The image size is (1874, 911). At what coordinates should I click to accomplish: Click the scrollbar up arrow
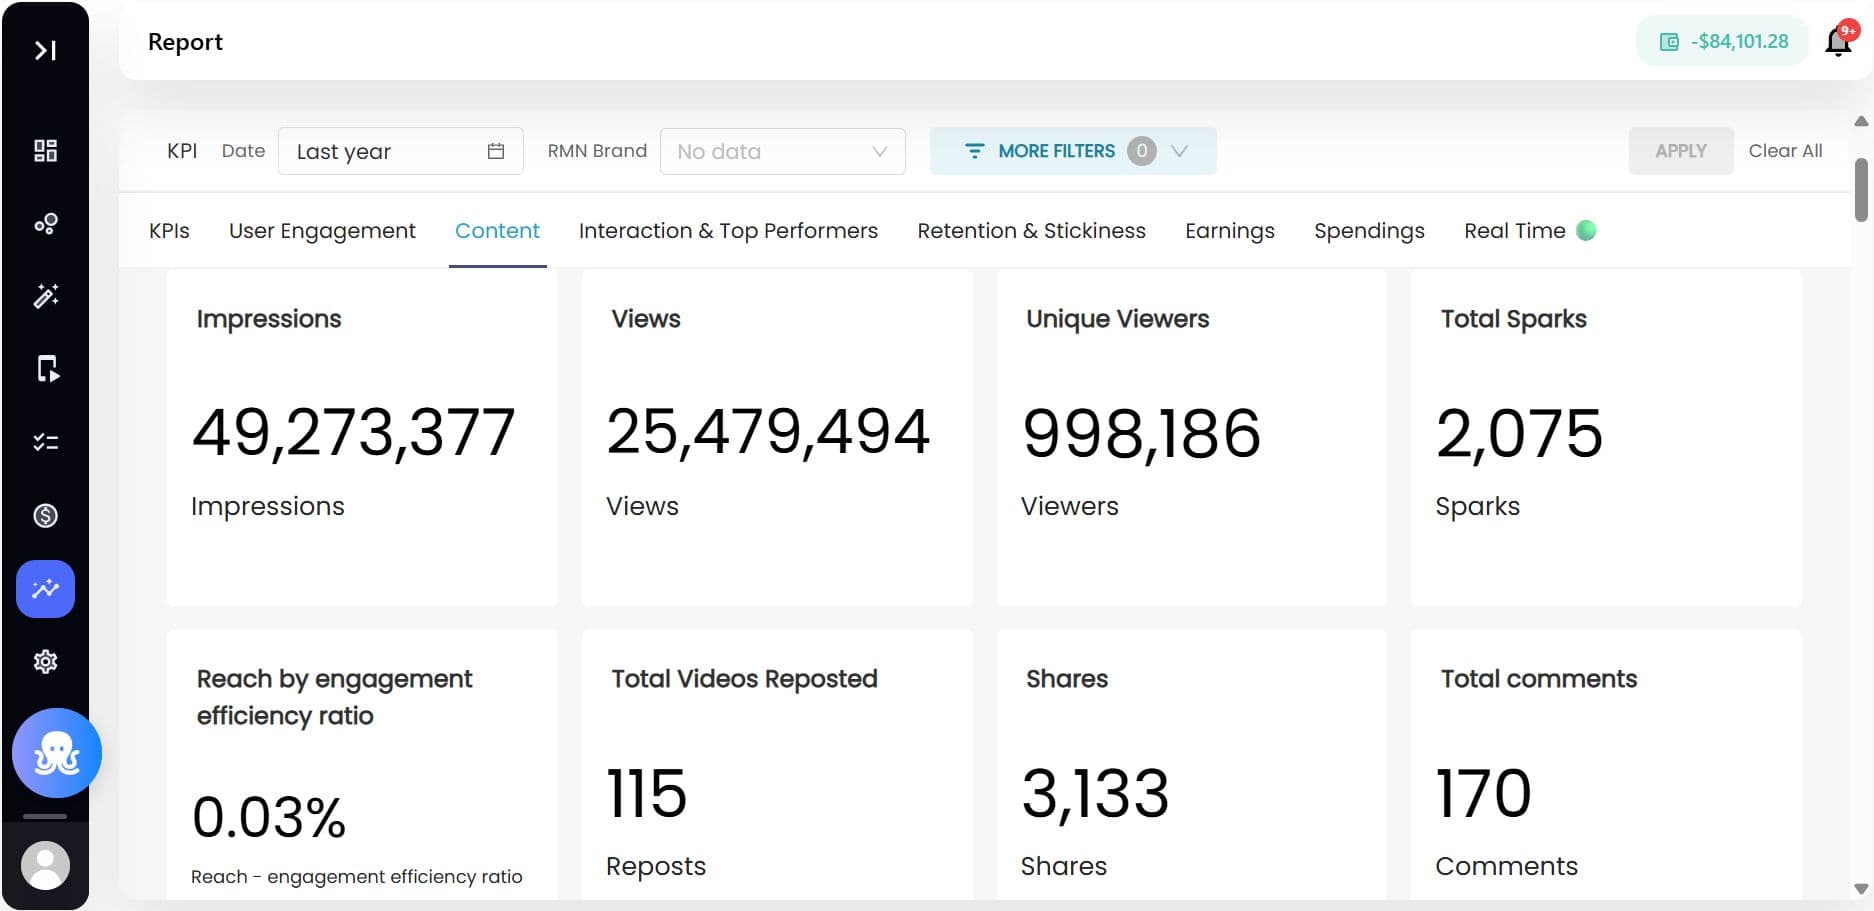coord(1861,121)
